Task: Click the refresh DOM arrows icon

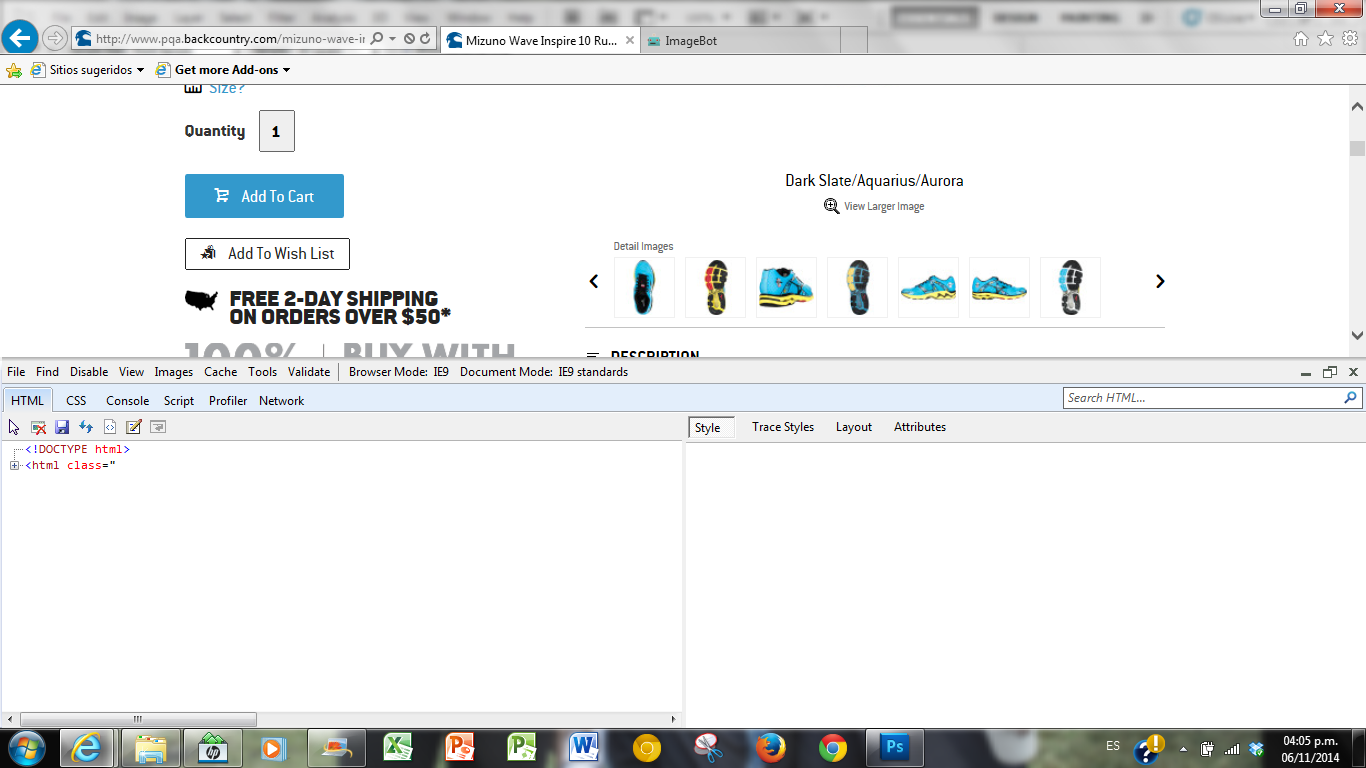Action: coord(86,427)
